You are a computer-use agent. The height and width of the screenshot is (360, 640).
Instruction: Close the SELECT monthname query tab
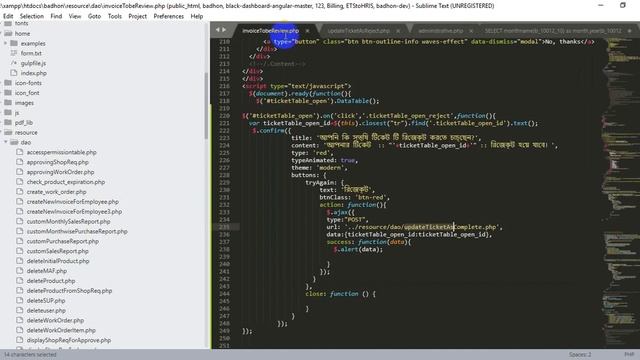click(629, 31)
